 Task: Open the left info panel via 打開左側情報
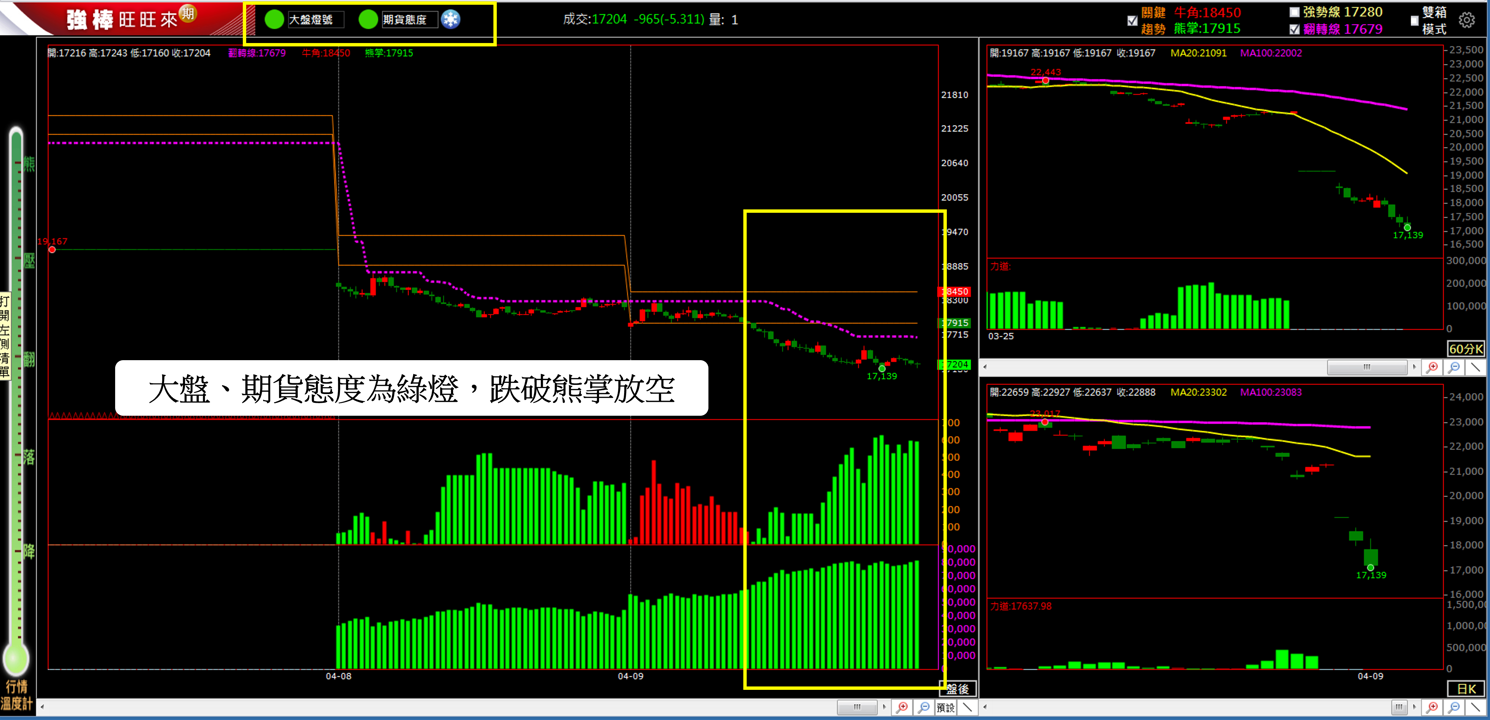click(x=5, y=335)
